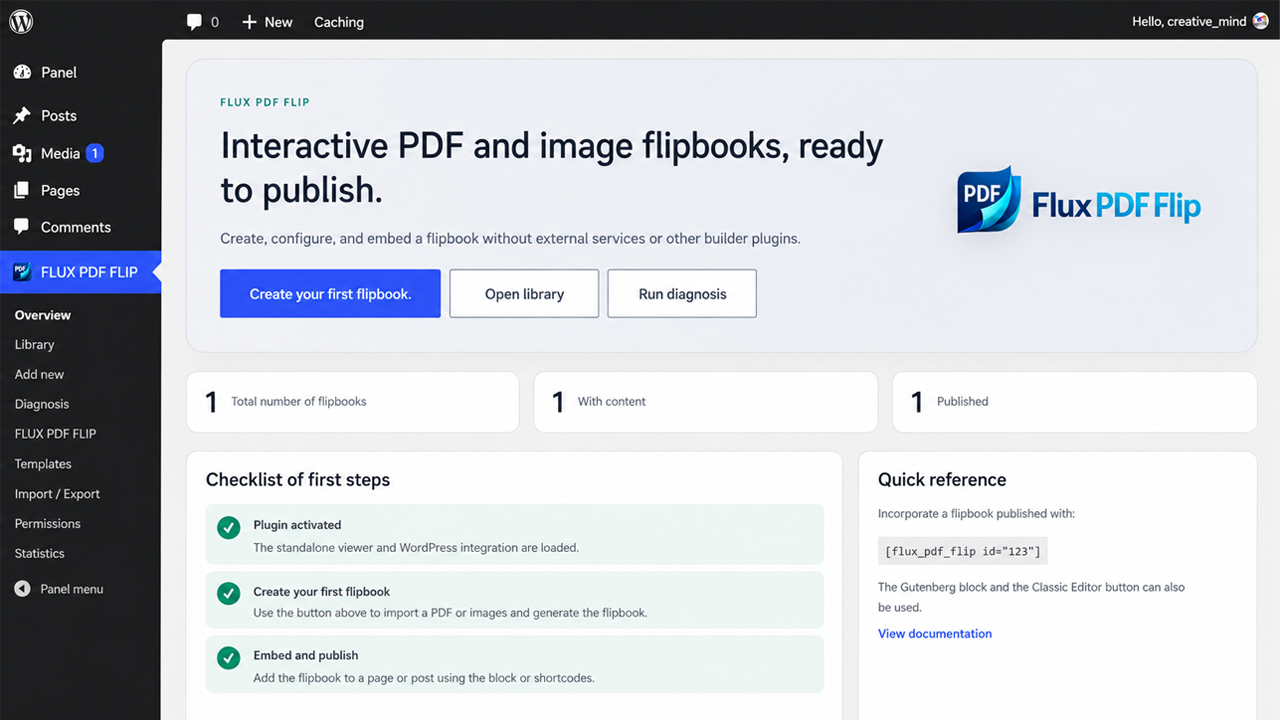This screenshot has width=1280, height=720.
Task: Click Create your first flipbook button
Action: coord(330,294)
